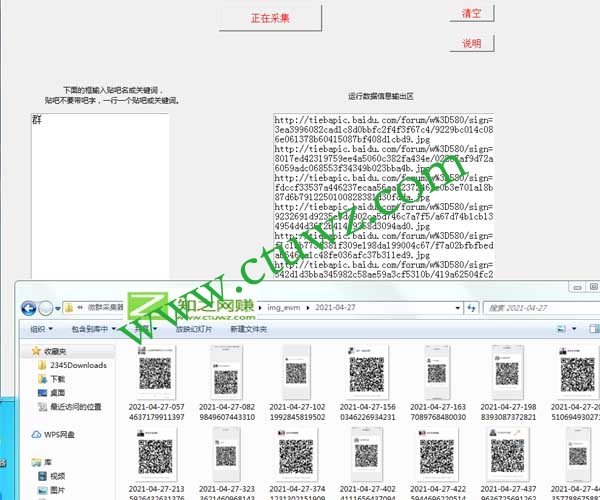Click the address bar refresh icon

(471, 308)
